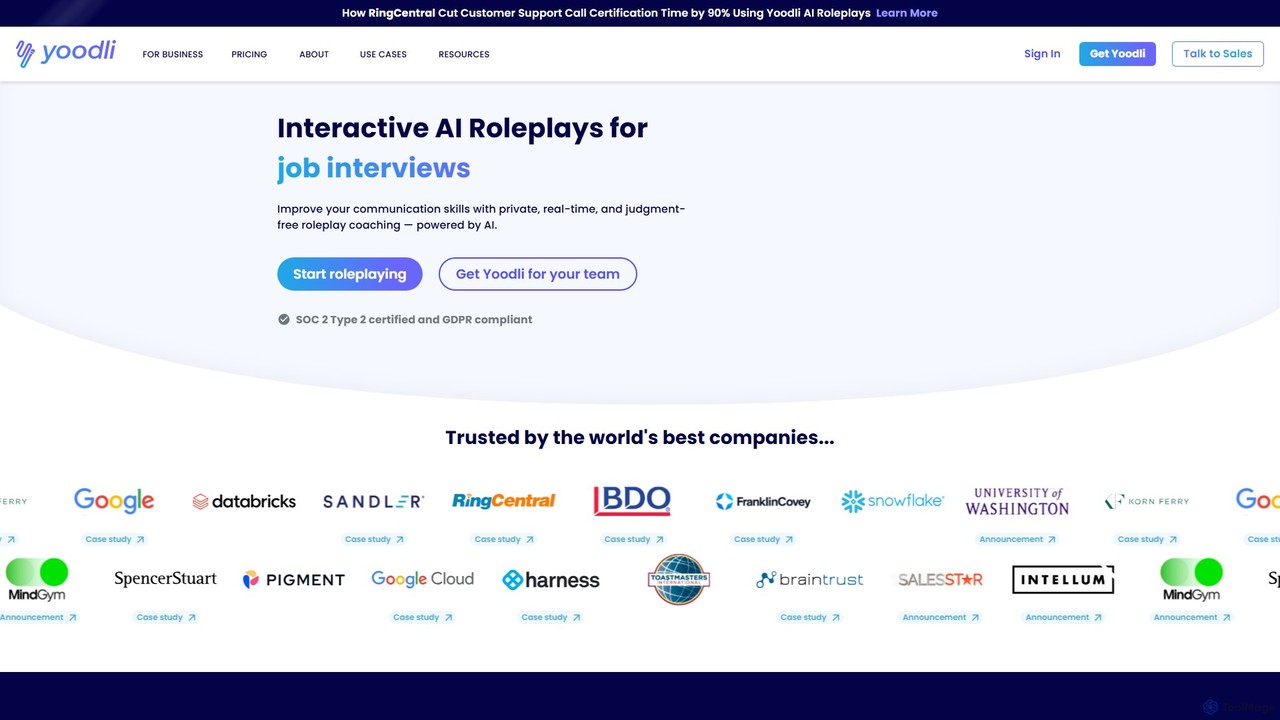The width and height of the screenshot is (1280, 720).
Task: Click 'Trusted by the world's best companies...' heading
Action: [640, 437]
